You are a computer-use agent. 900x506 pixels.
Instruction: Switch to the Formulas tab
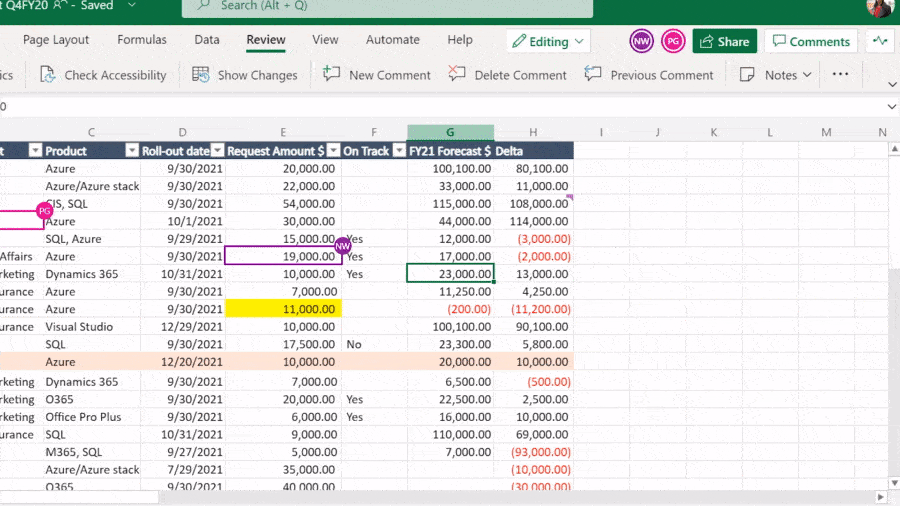coord(142,40)
